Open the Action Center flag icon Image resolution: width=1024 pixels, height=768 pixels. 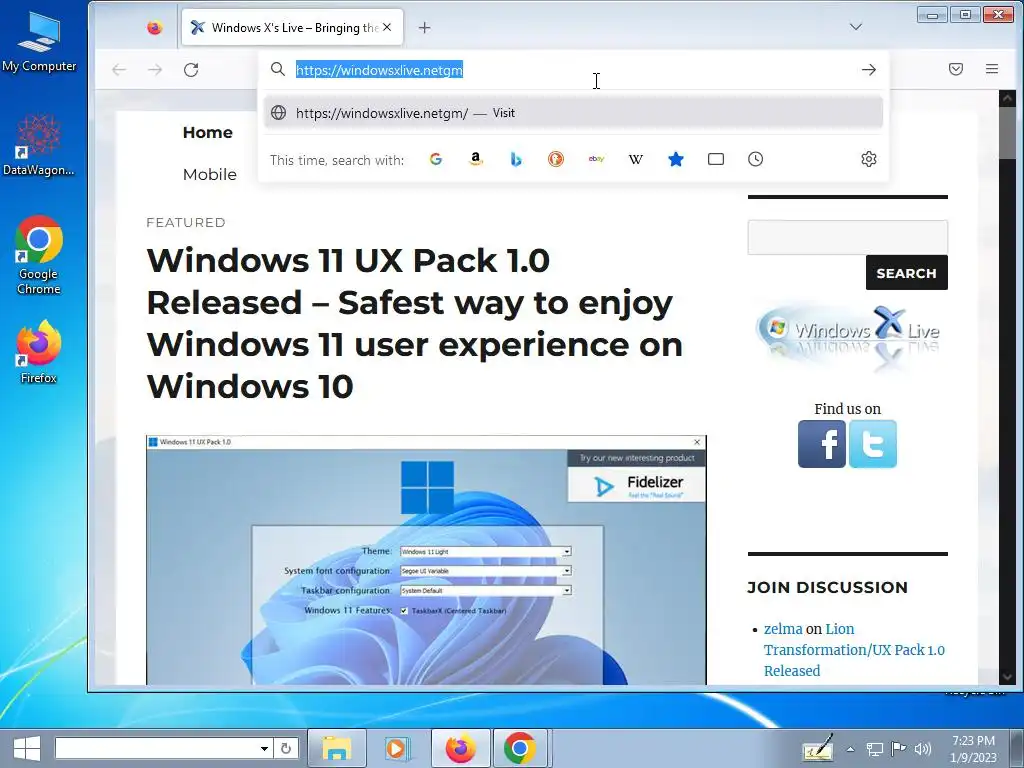tap(899, 749)
